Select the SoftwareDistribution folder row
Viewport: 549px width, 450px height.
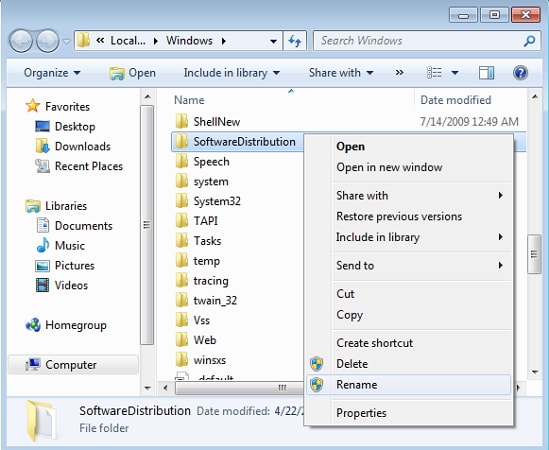[x=237, y=141]
